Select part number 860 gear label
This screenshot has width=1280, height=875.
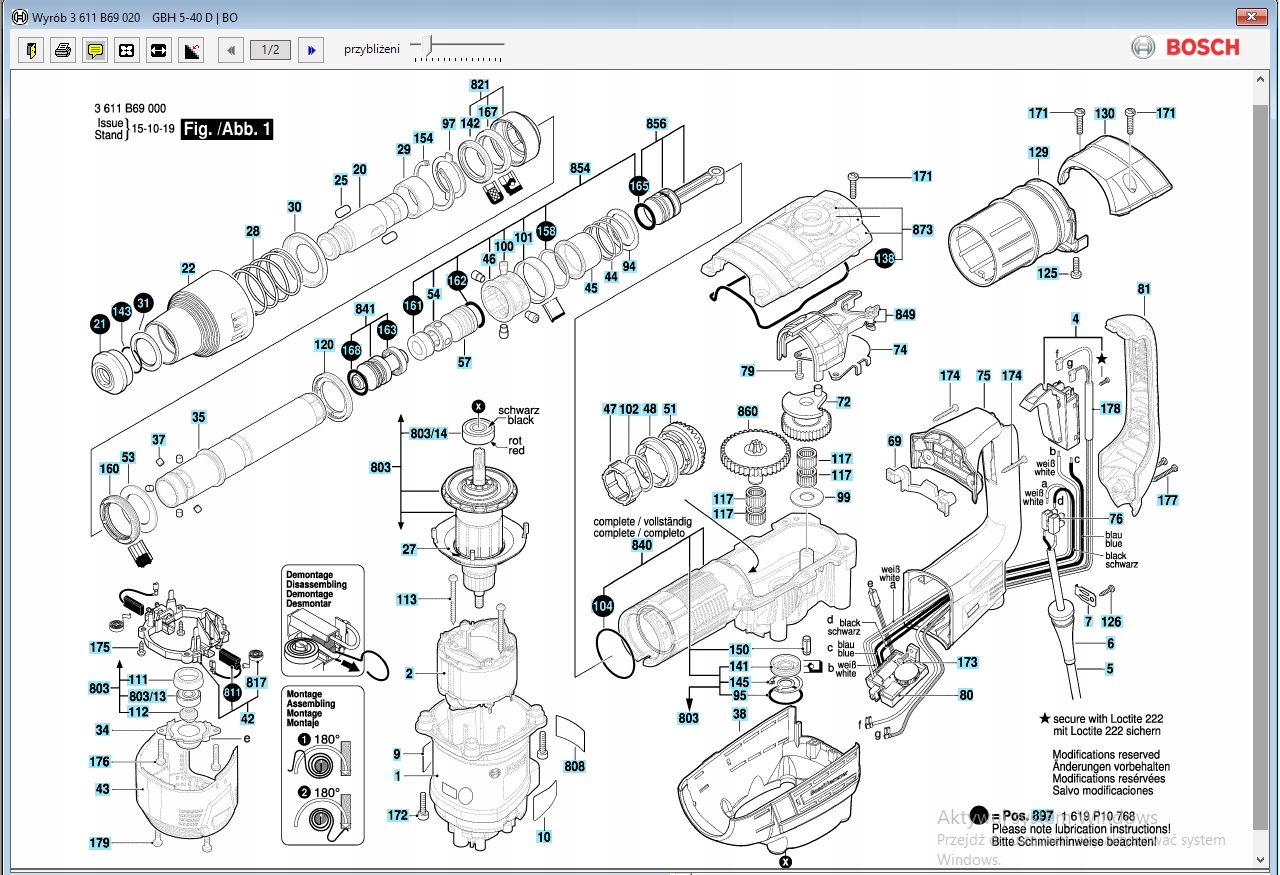[x=747, y=412]
